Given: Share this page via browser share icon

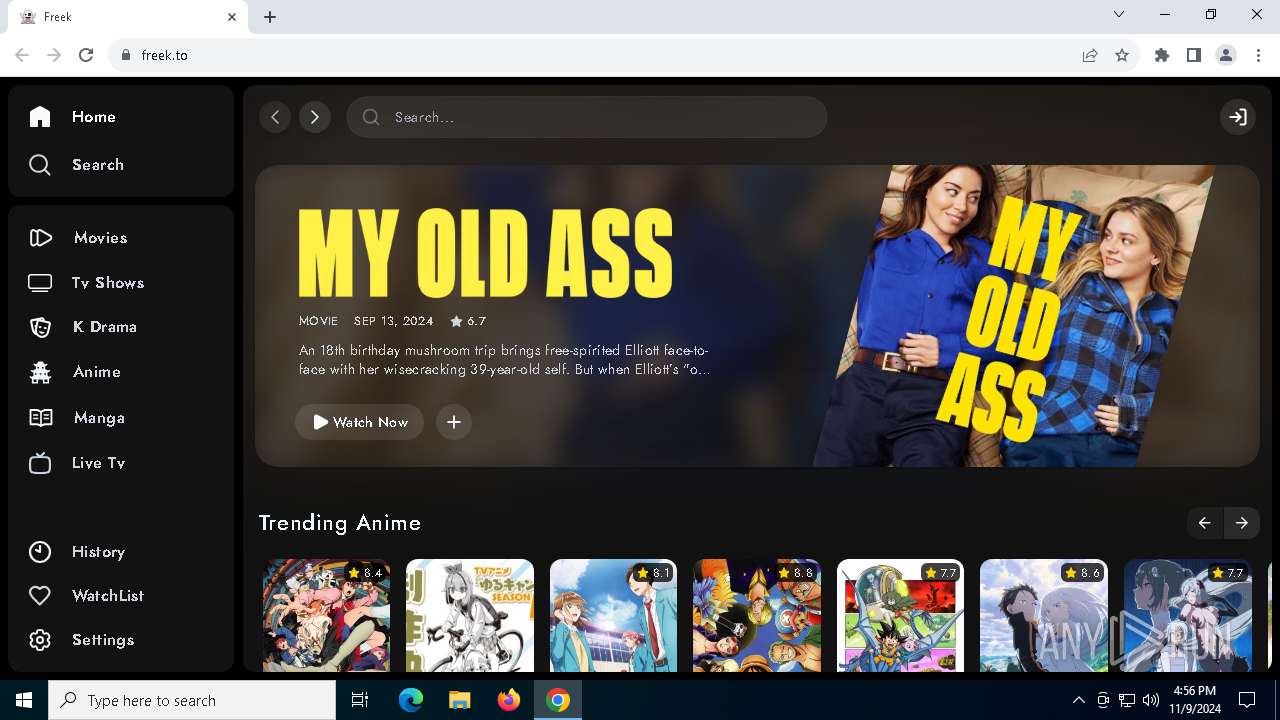Looking at the screenshot, I should (1090, 55).
